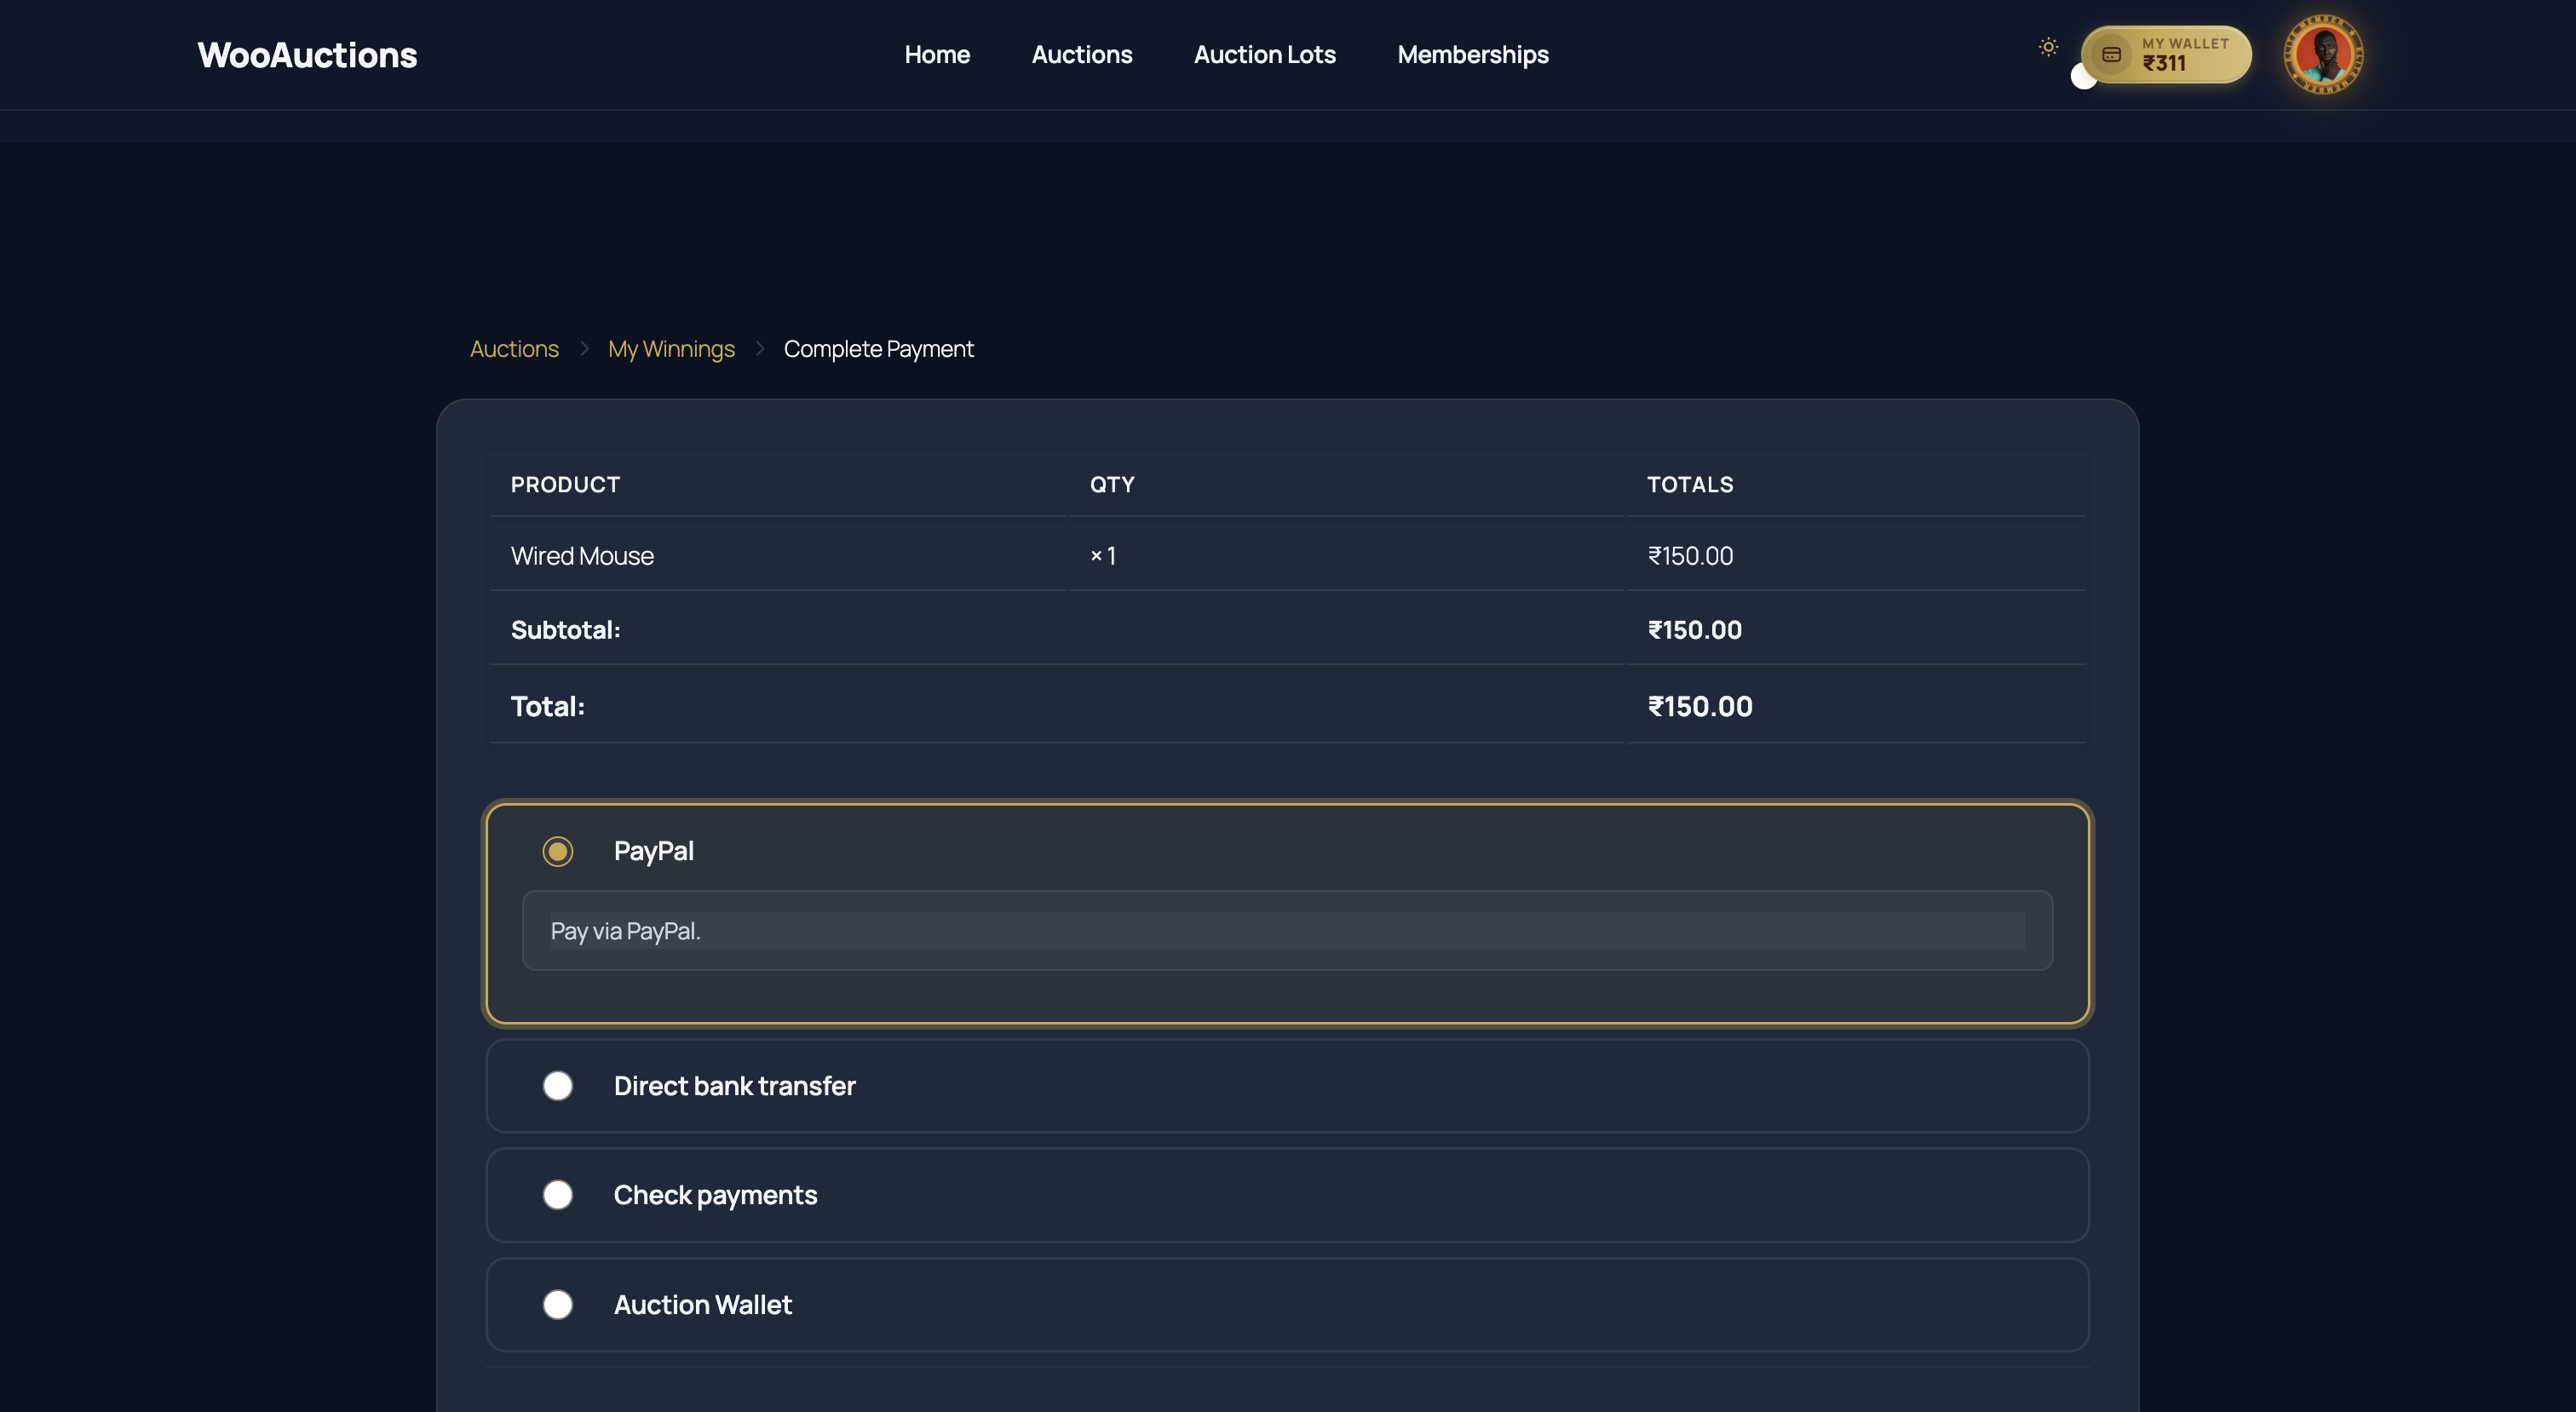Flip the theme switch below the sun icon
Image resolution: width=2576 pixels, height=1412 pixels.
[x=2084, y=78]
